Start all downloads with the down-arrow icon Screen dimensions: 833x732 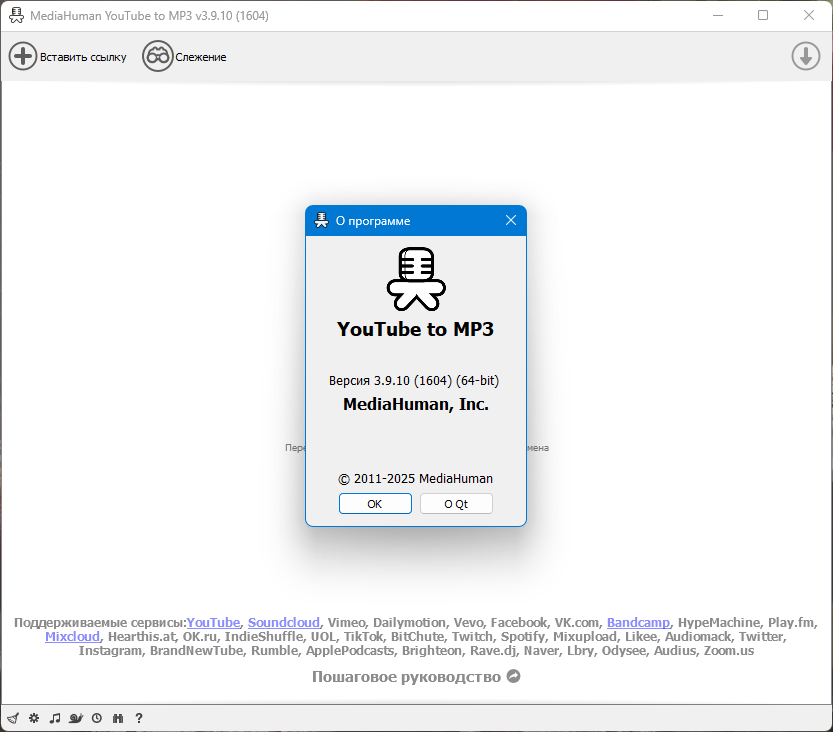[x=805, y=56]
